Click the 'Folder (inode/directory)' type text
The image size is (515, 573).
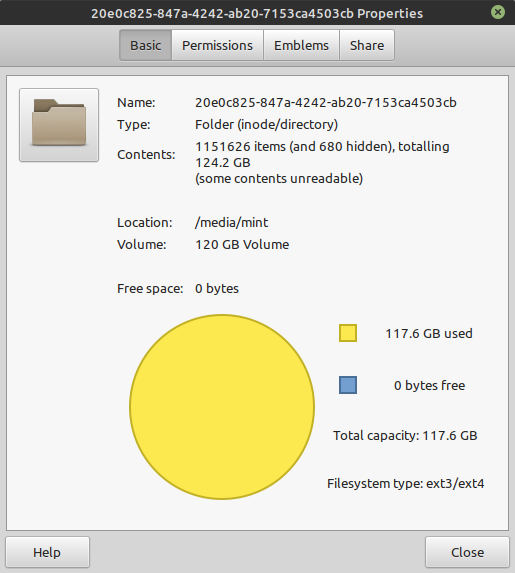click(x=266, y=125)
